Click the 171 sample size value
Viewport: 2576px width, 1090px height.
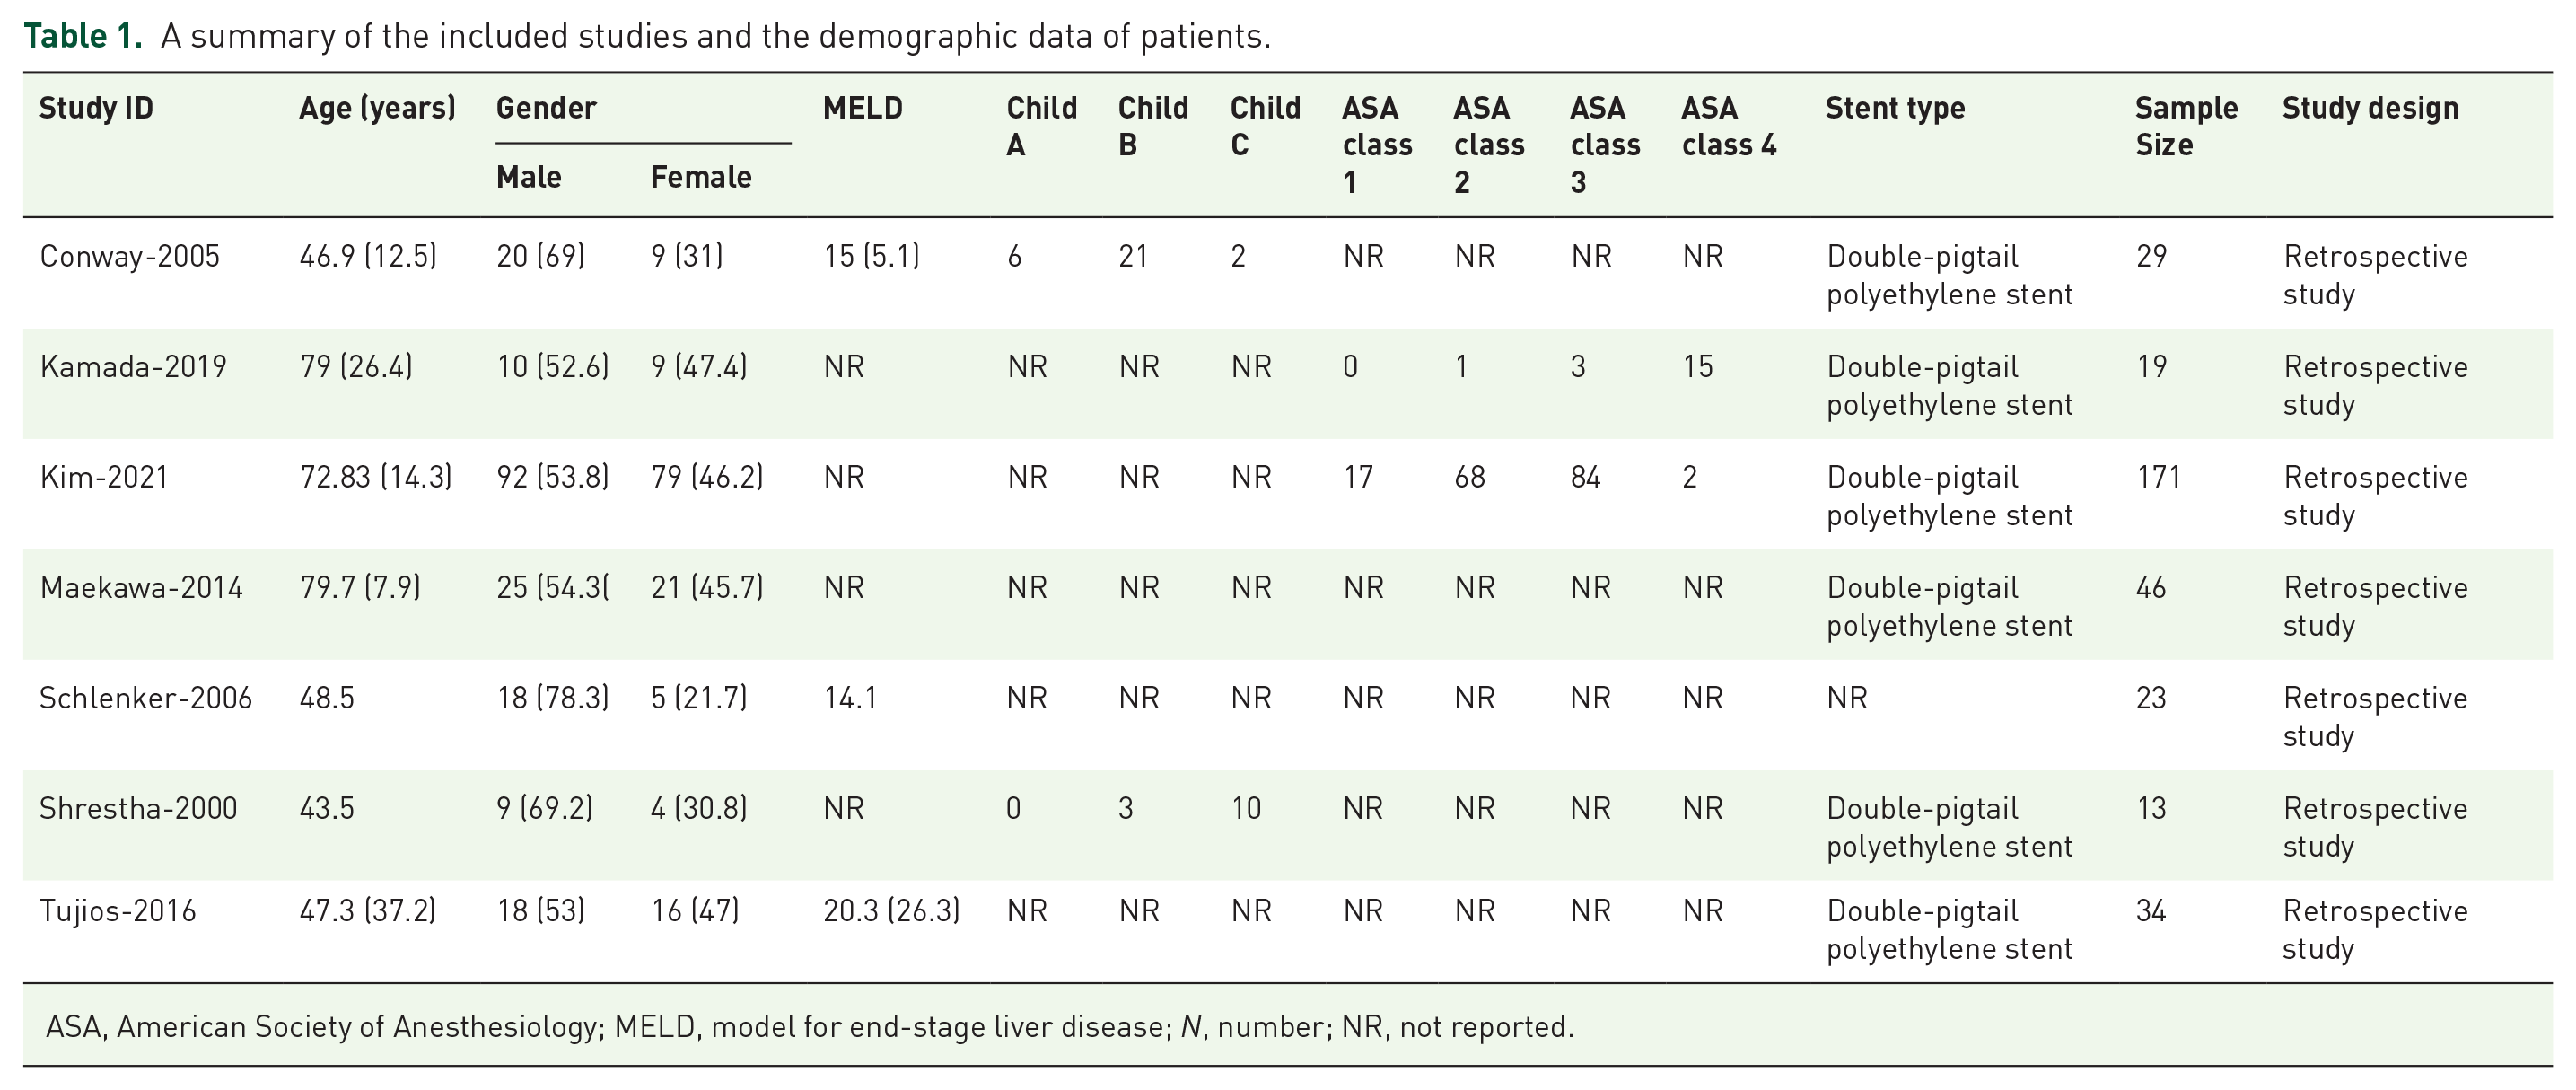(2159, 477)
